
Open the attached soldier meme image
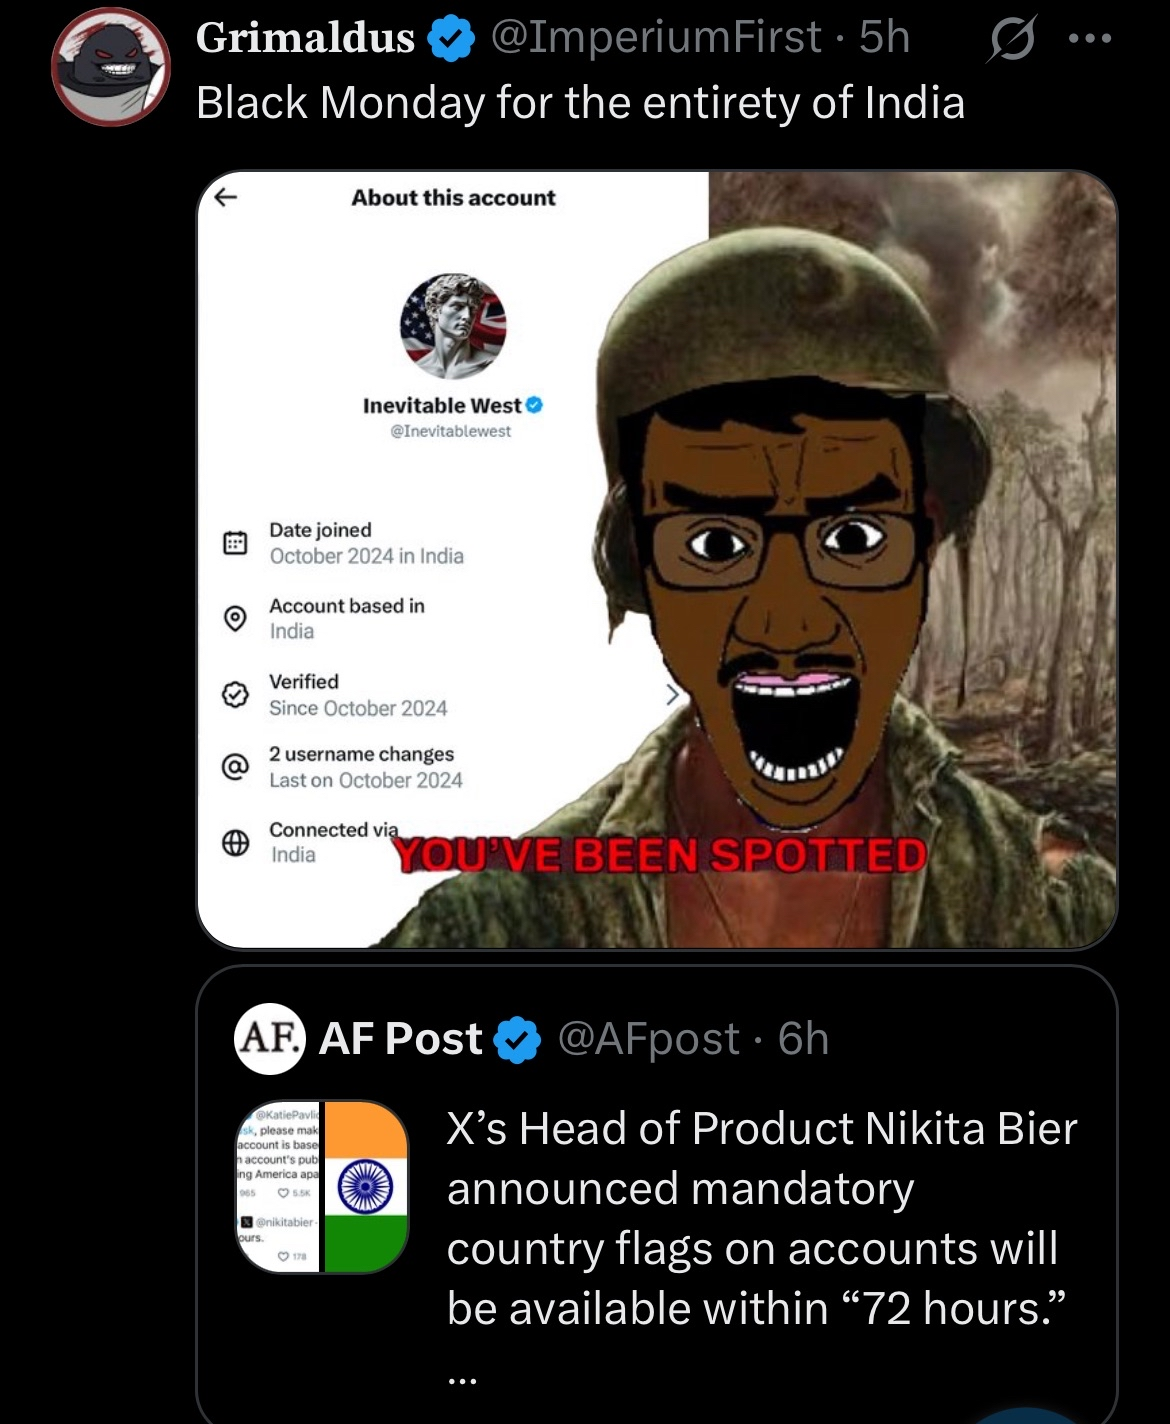point(657,559)
